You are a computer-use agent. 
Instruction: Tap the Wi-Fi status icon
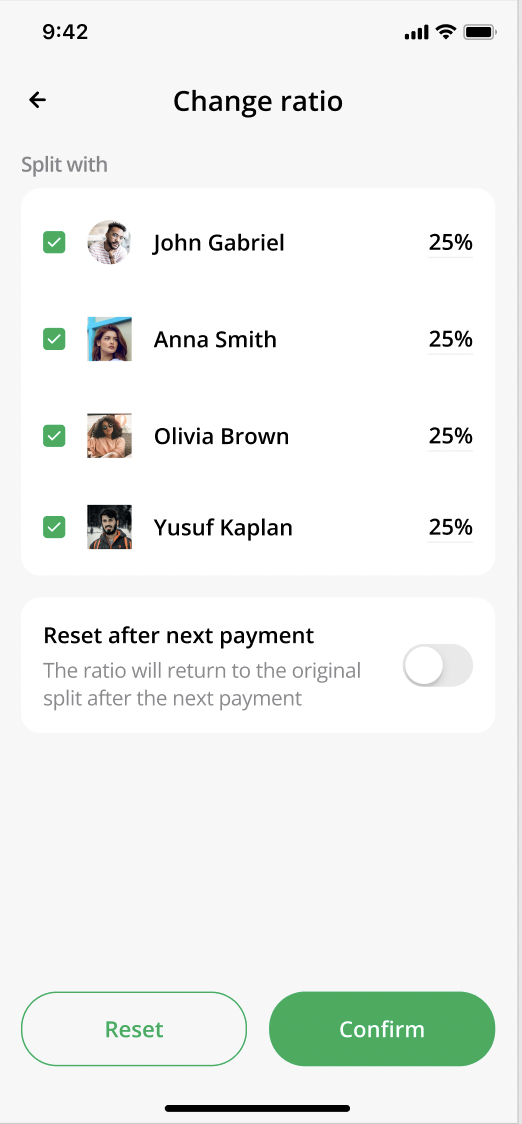[x=446, y=32]
